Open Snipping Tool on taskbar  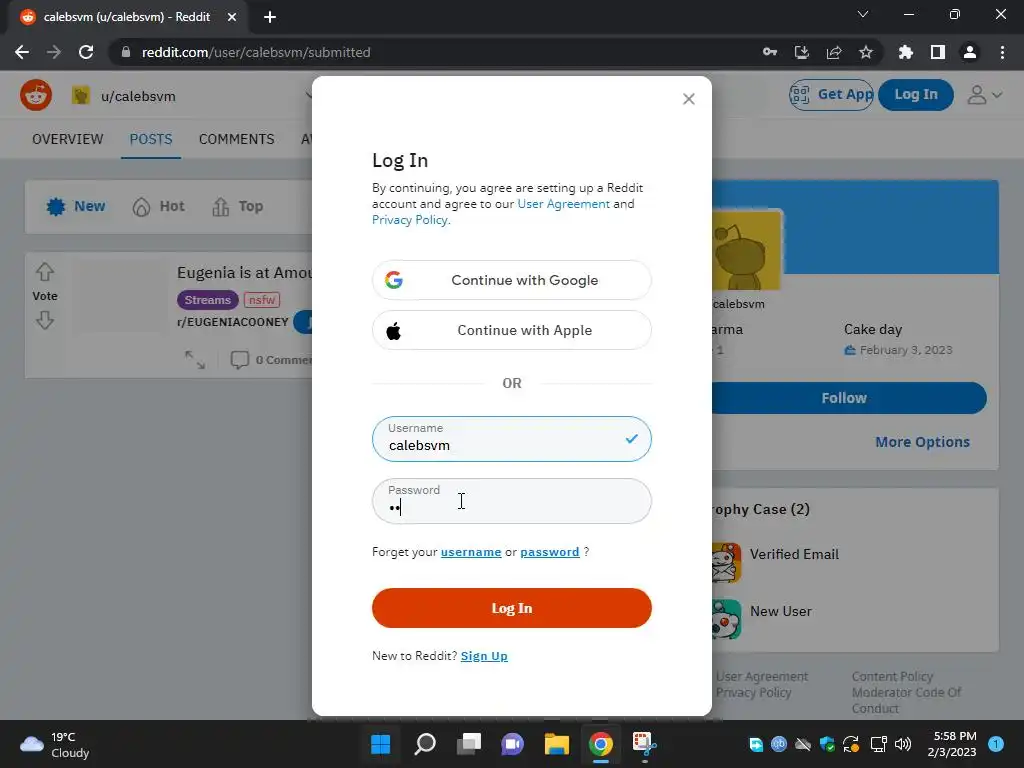point(645,744)
